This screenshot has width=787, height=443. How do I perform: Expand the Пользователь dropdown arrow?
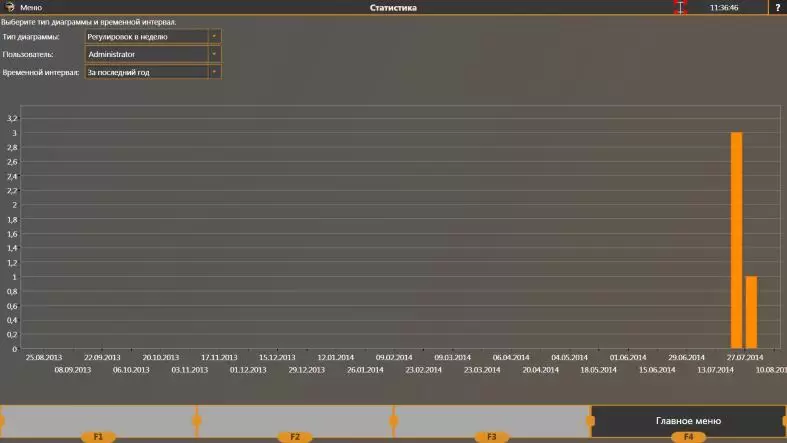[x=213, y=54]
